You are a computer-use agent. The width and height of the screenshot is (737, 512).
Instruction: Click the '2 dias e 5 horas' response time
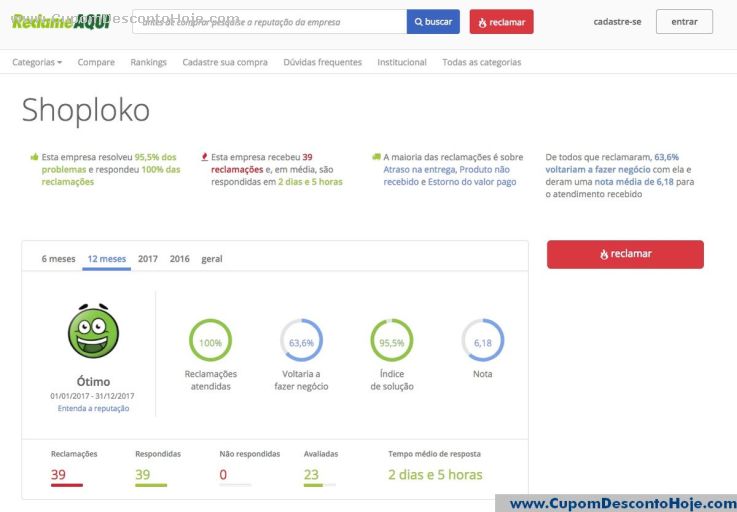(x=435, y=475)
